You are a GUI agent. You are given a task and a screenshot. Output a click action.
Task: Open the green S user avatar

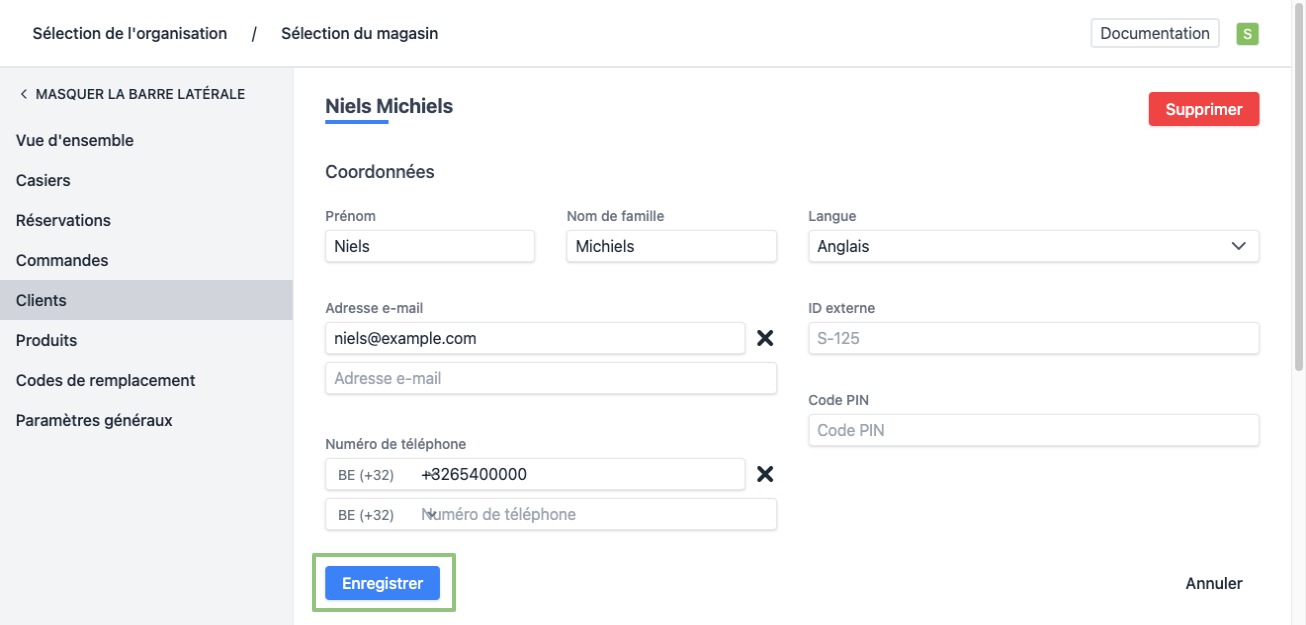tap(1246, 34)
